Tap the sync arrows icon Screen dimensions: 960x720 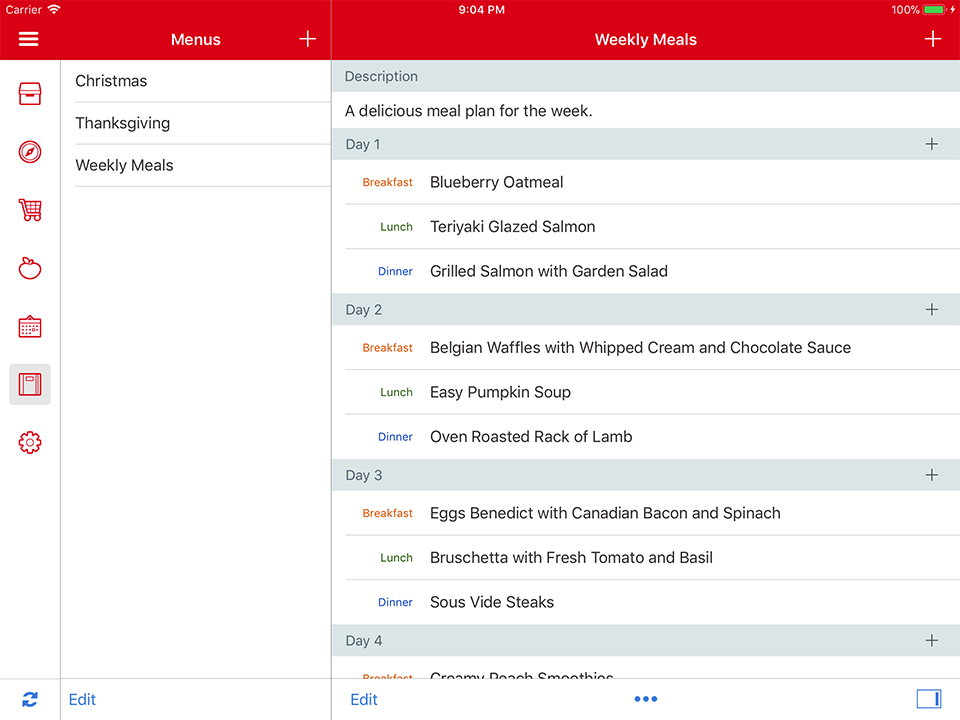(30, 700)
